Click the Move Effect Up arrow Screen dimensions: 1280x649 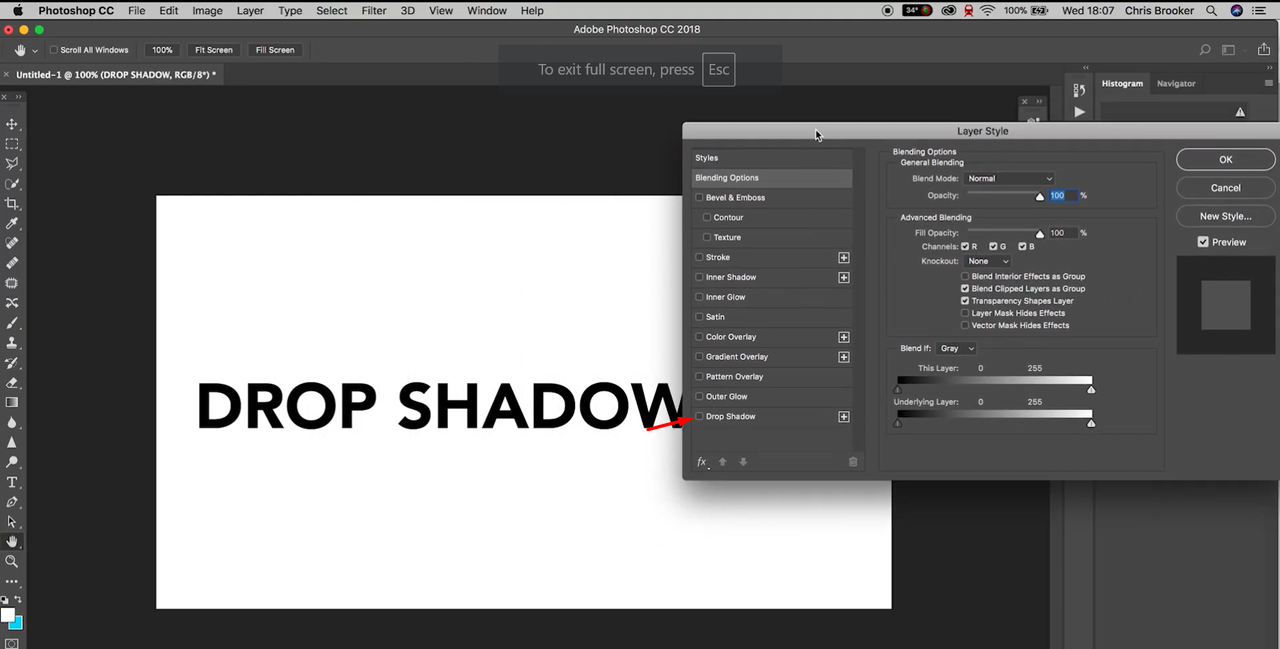(x=722, y=461)
